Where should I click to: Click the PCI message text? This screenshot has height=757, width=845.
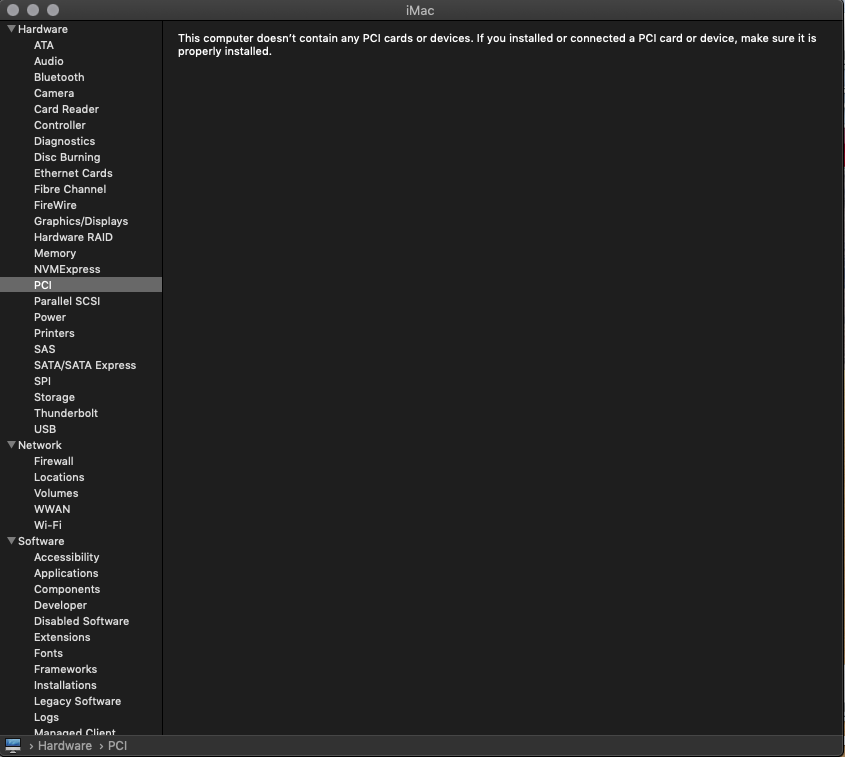tap(497, 45)
